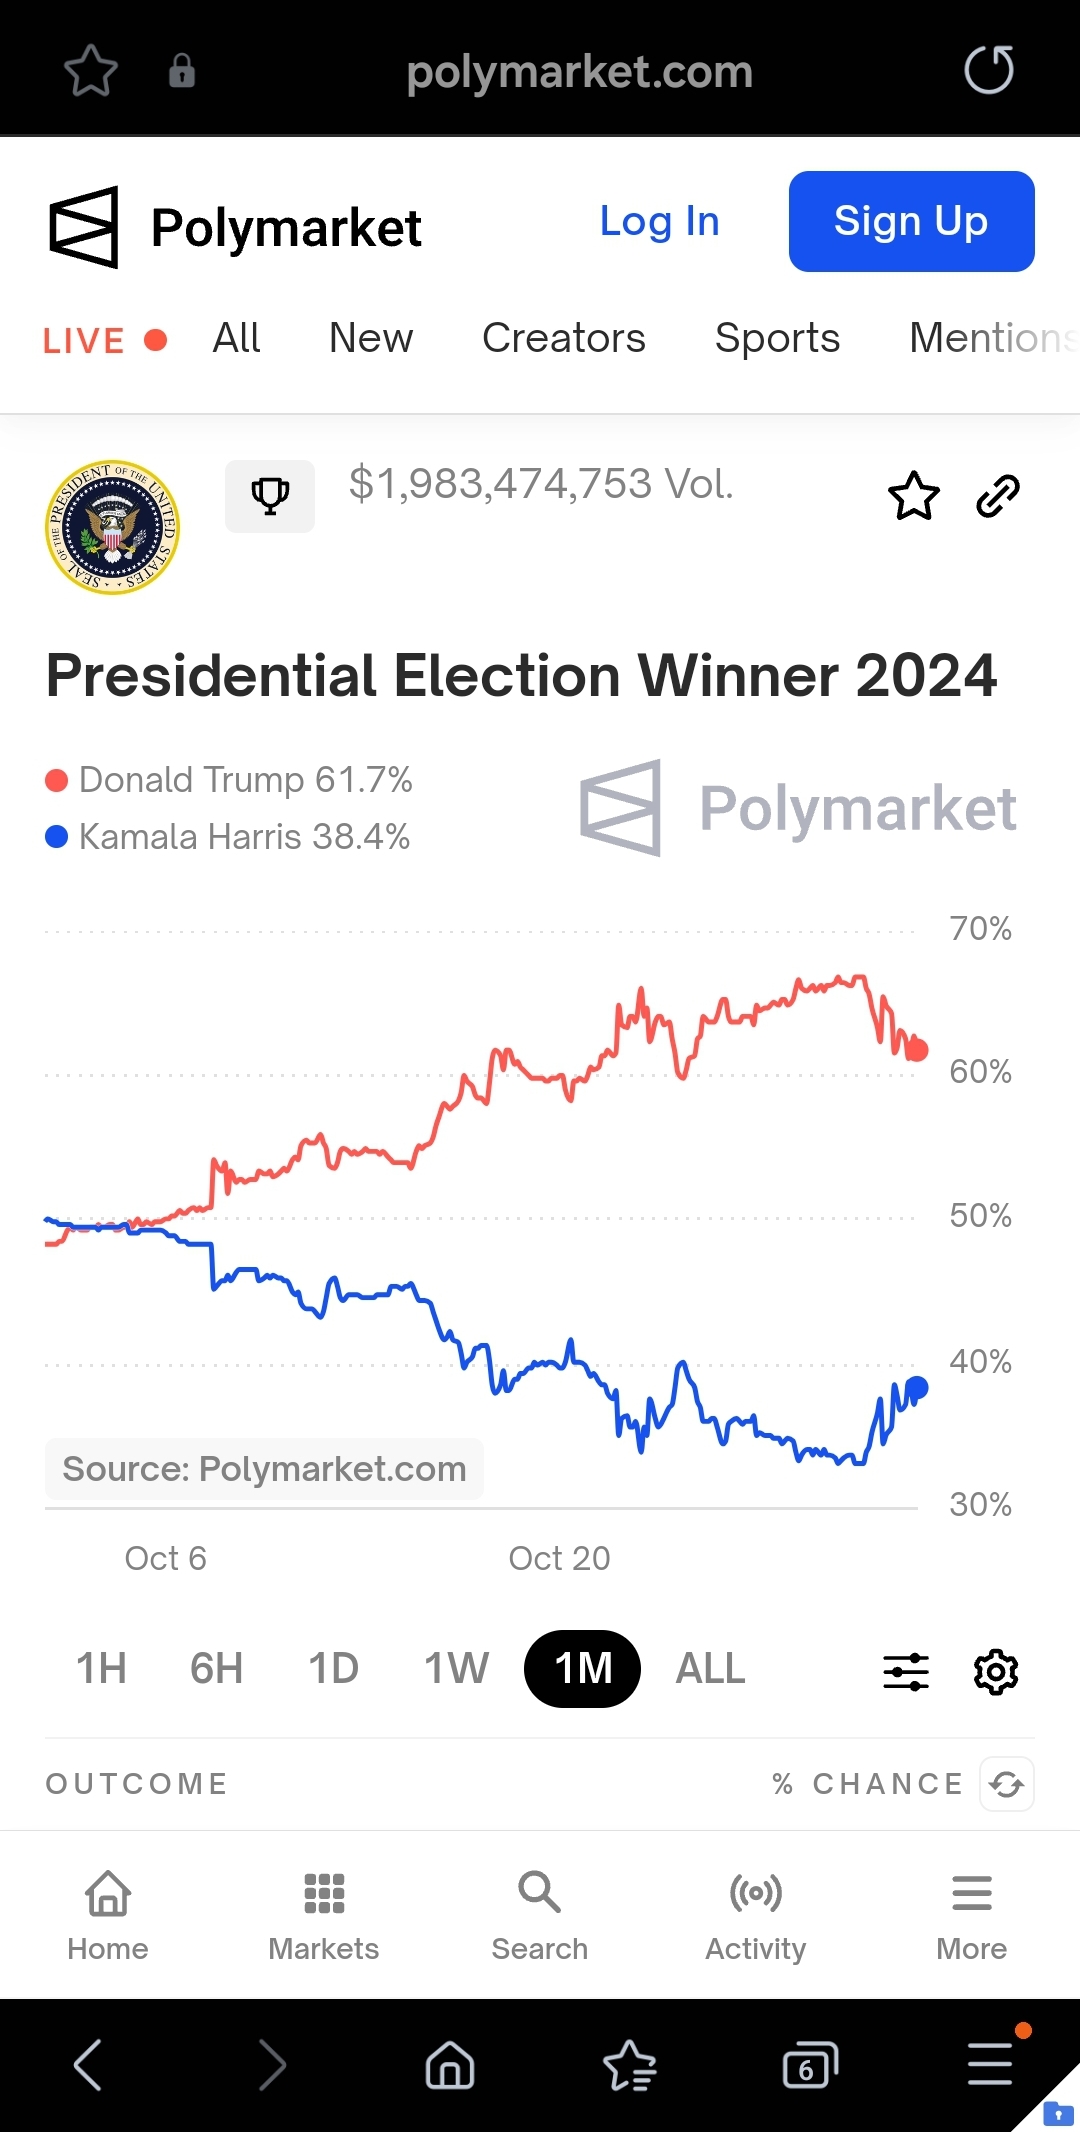Image resolution: width=1080 pixels, height=2132 pixels.
Task: Swap the % chance refresh icon
Action: [x=1007, y=1784]
